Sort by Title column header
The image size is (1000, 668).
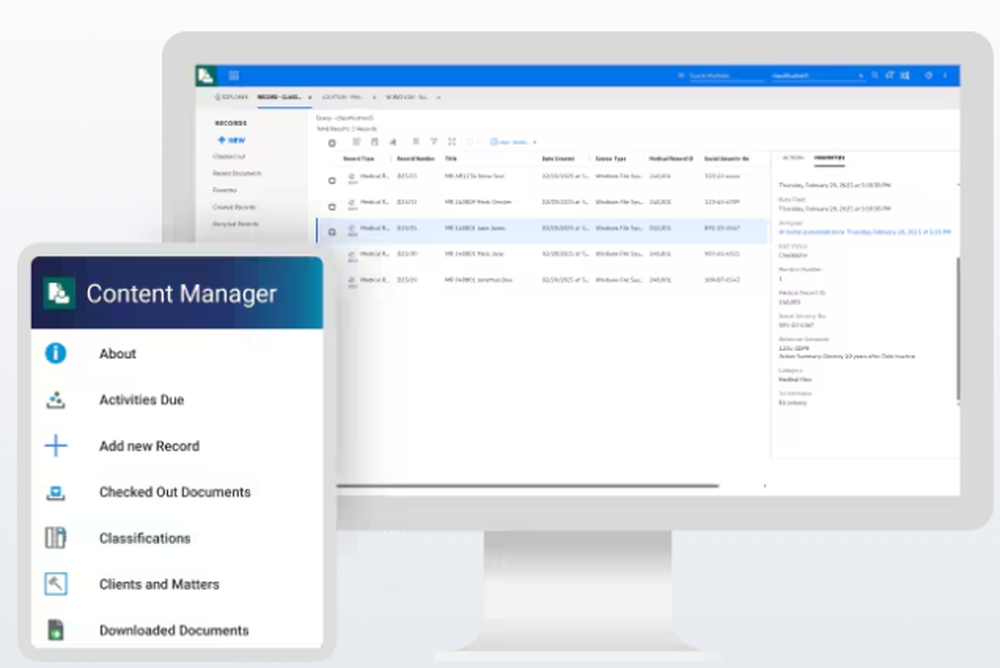451,158
